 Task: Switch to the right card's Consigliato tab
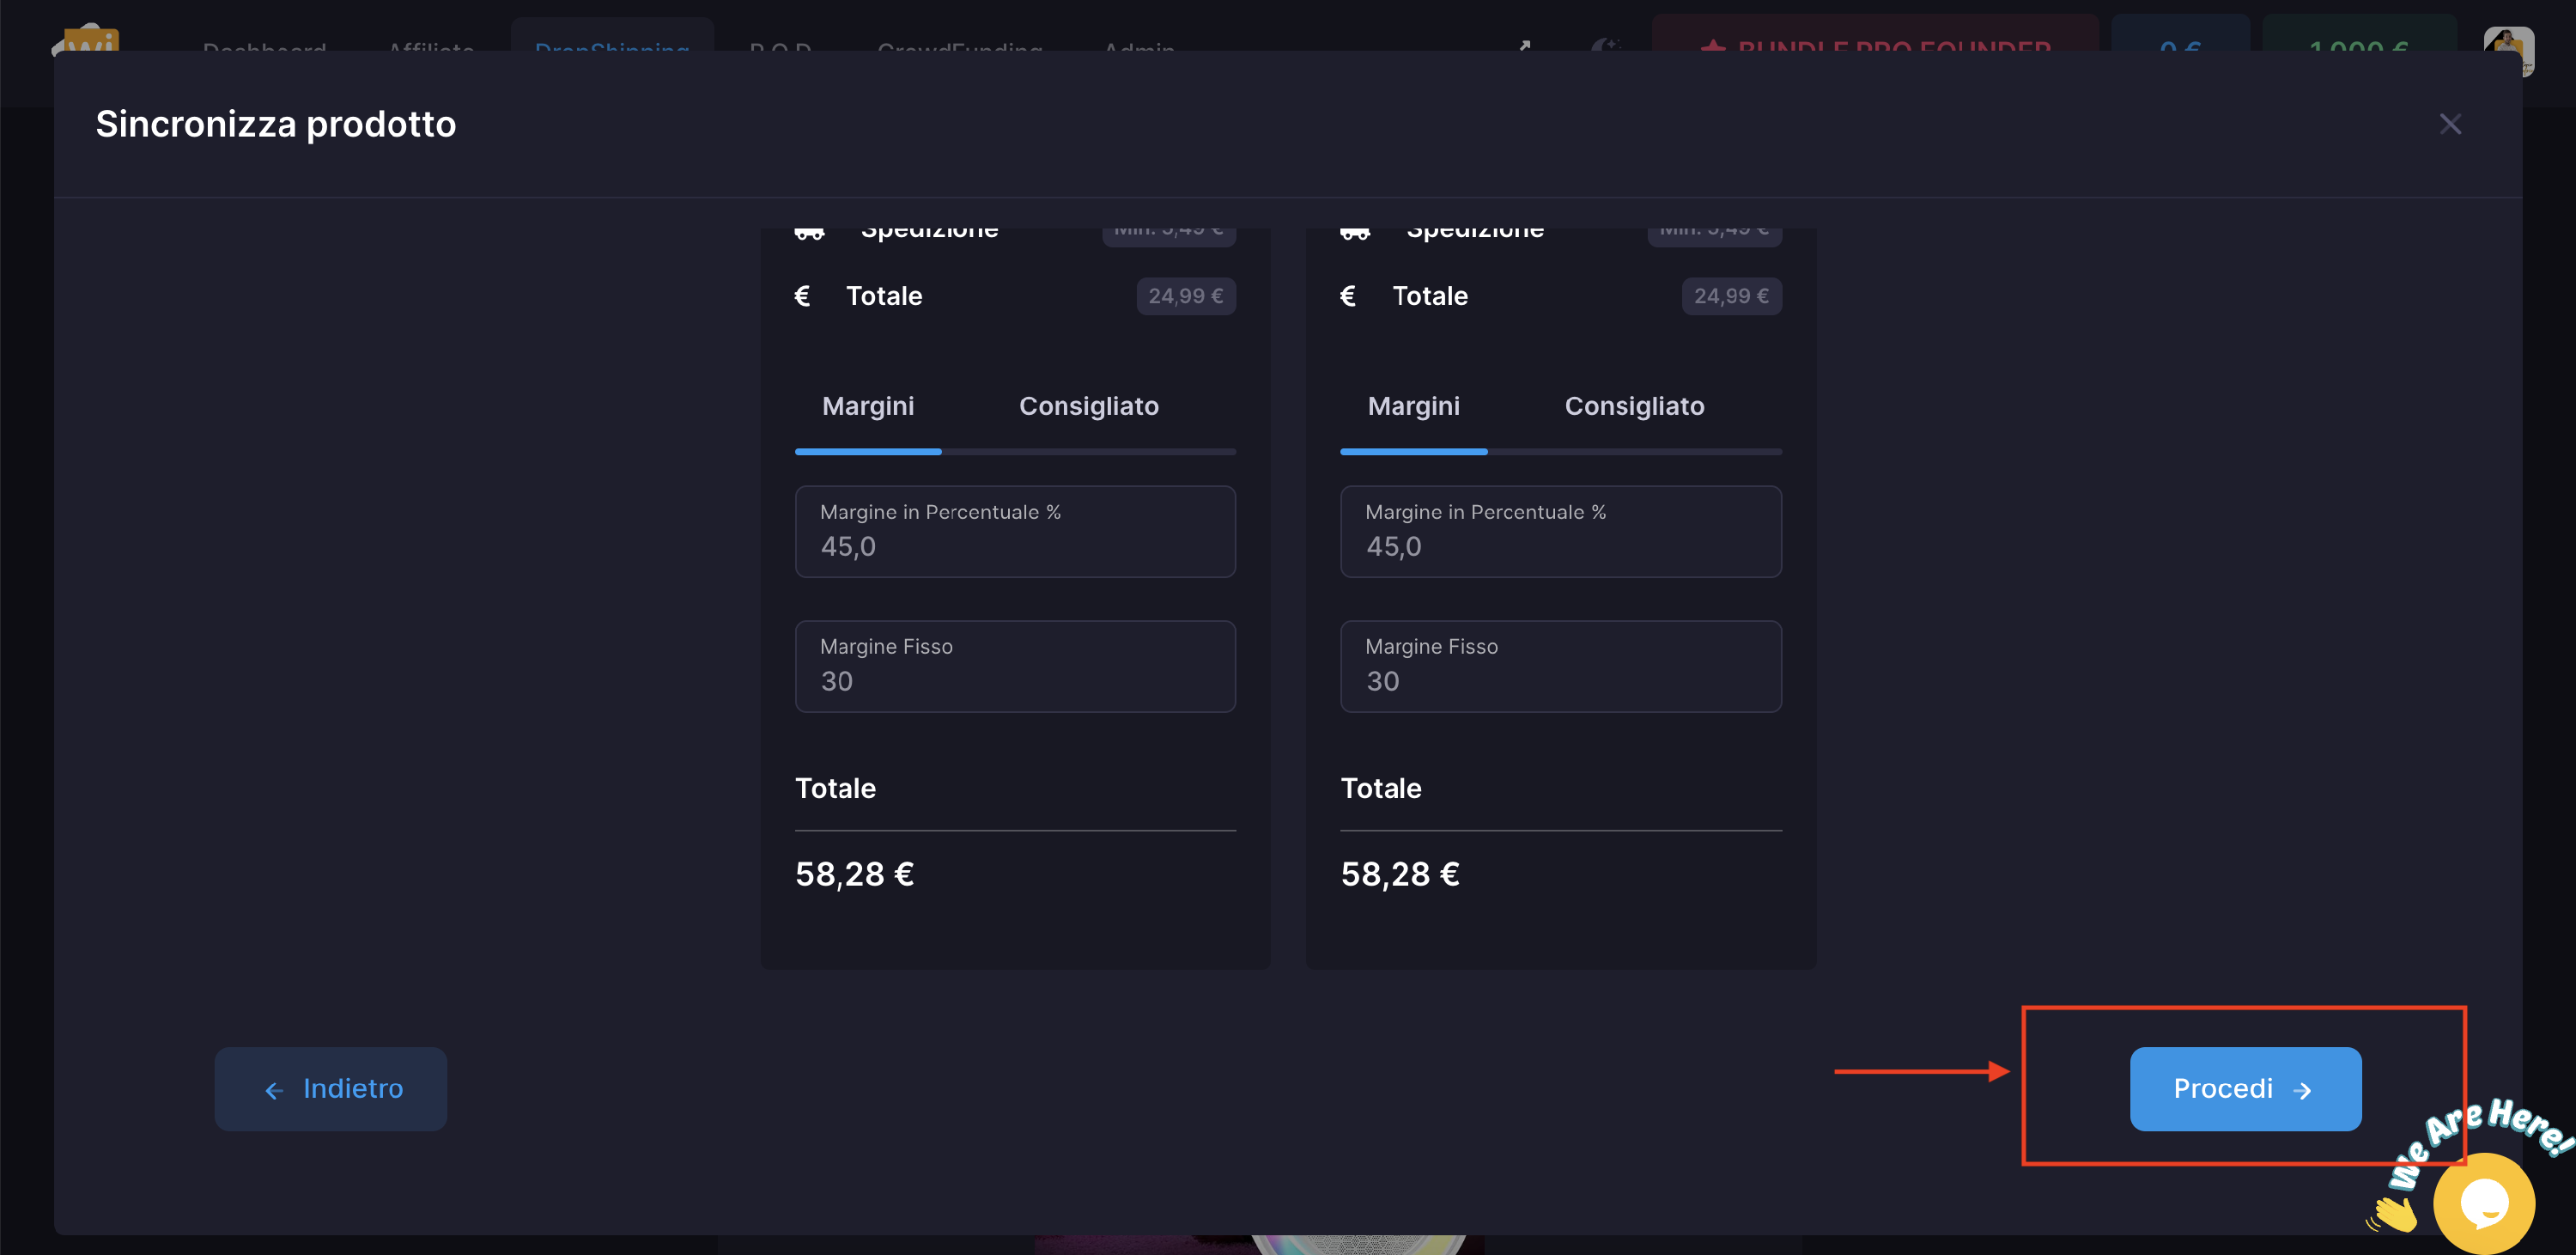point(1633,406)
